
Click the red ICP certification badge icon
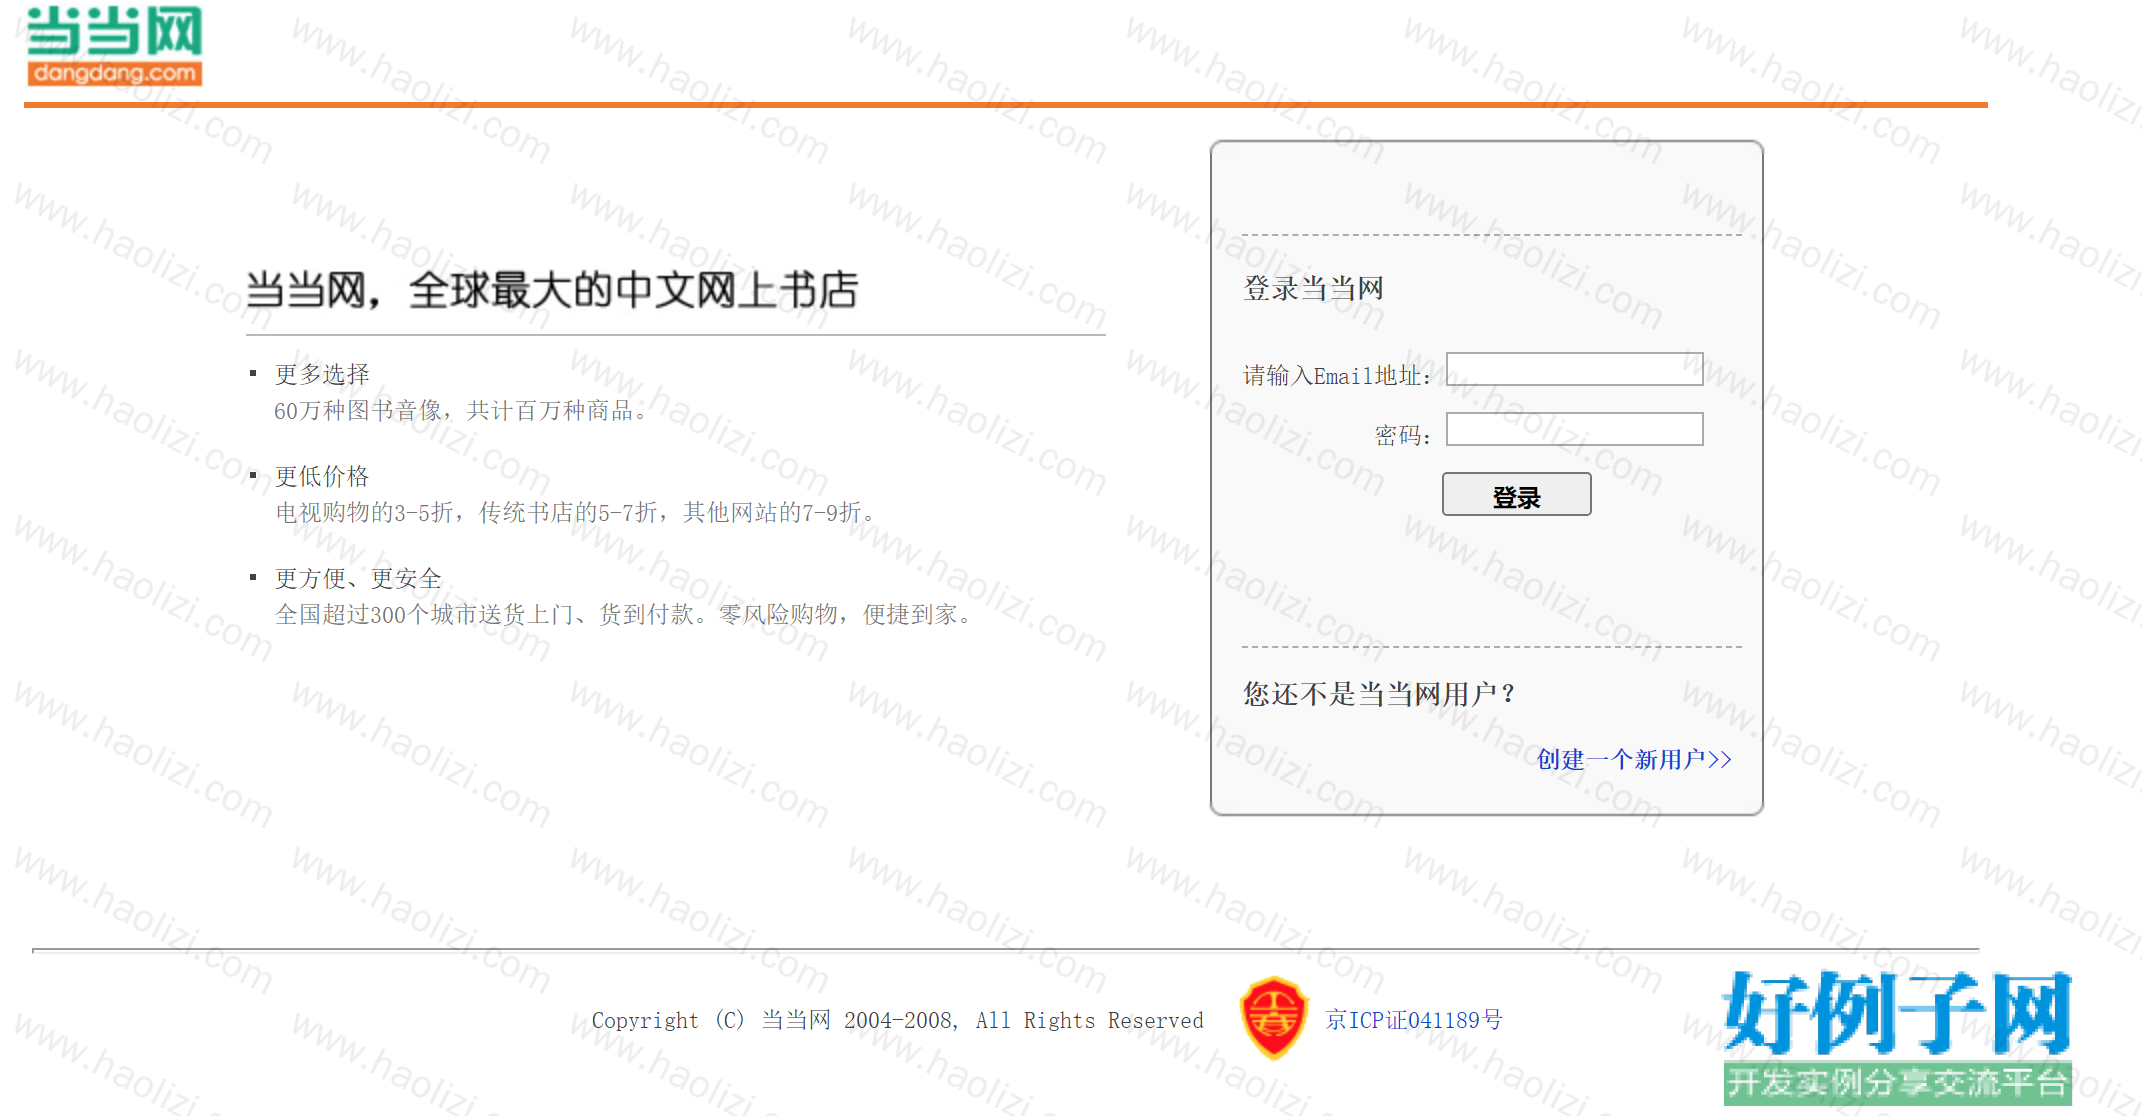[1273, 1018]
